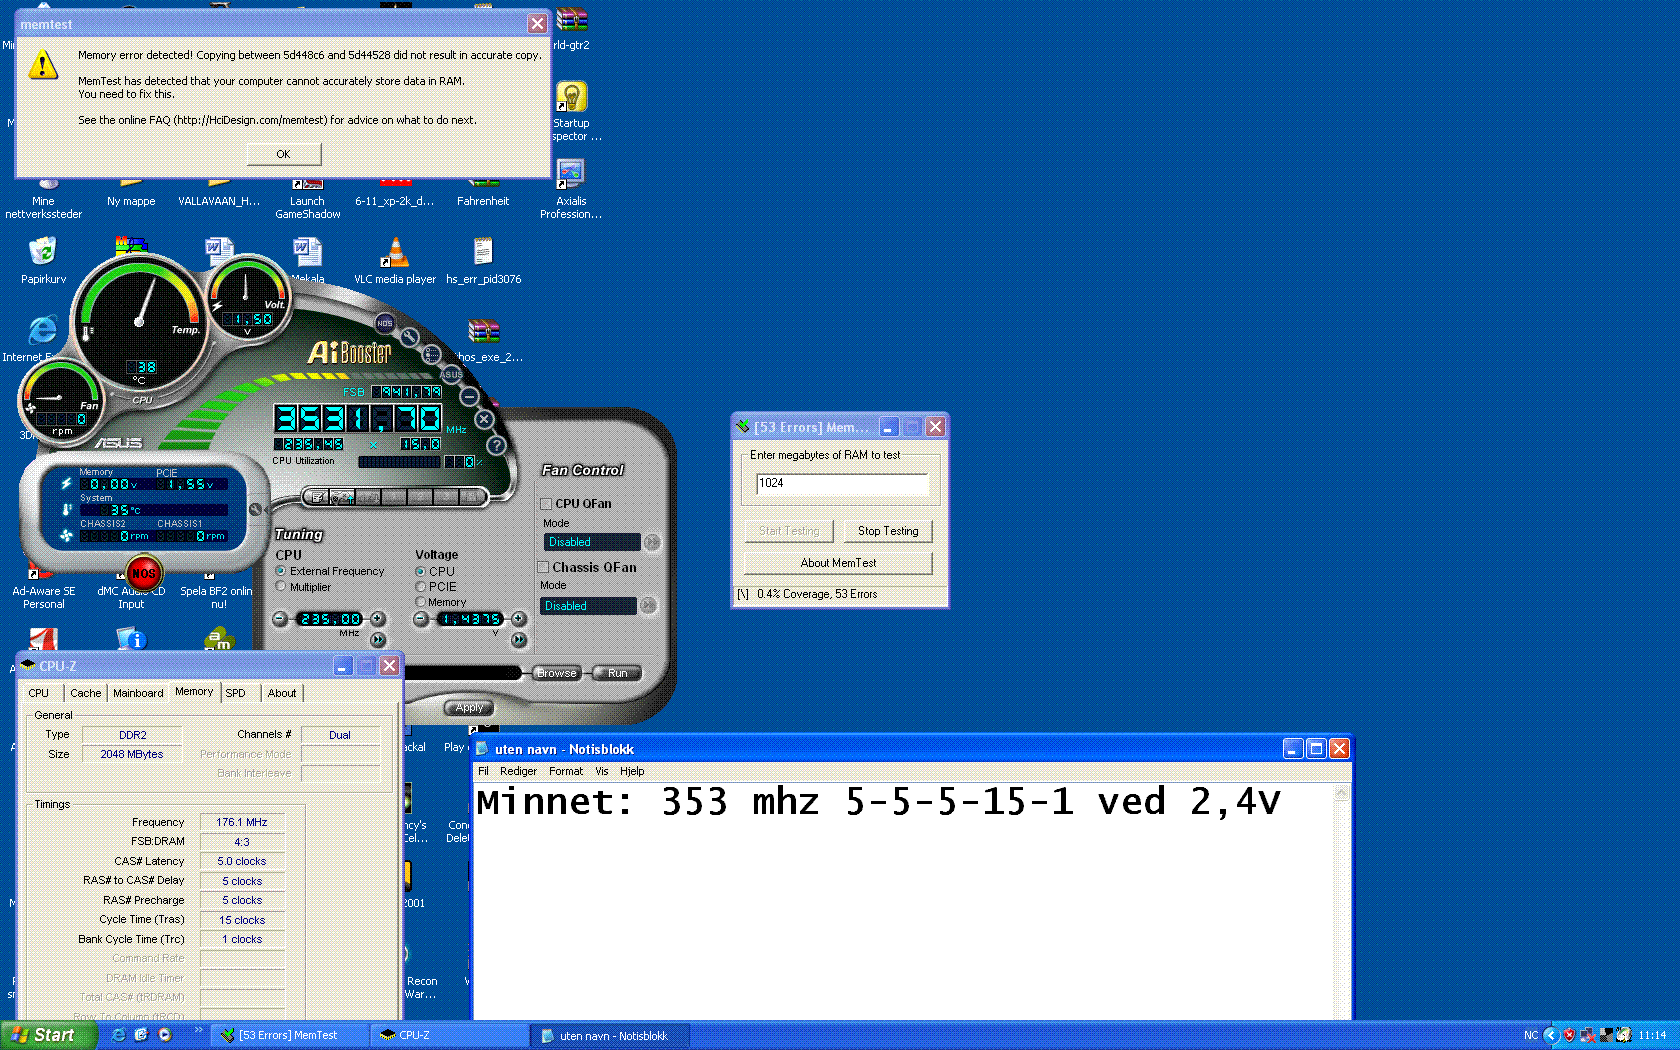Click the NOS round button in AI Booster
This screenshot has height=1050, width=1680.
point(385,323)
